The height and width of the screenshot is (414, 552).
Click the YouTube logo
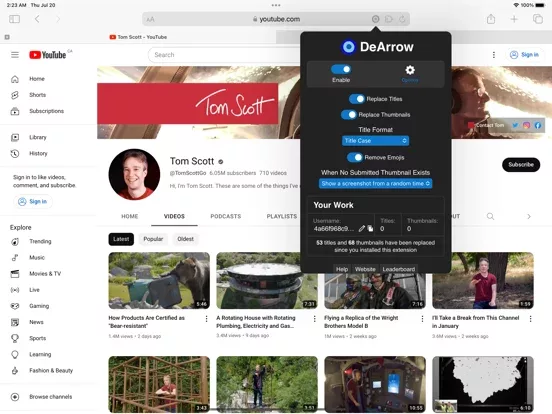[48, 55]
